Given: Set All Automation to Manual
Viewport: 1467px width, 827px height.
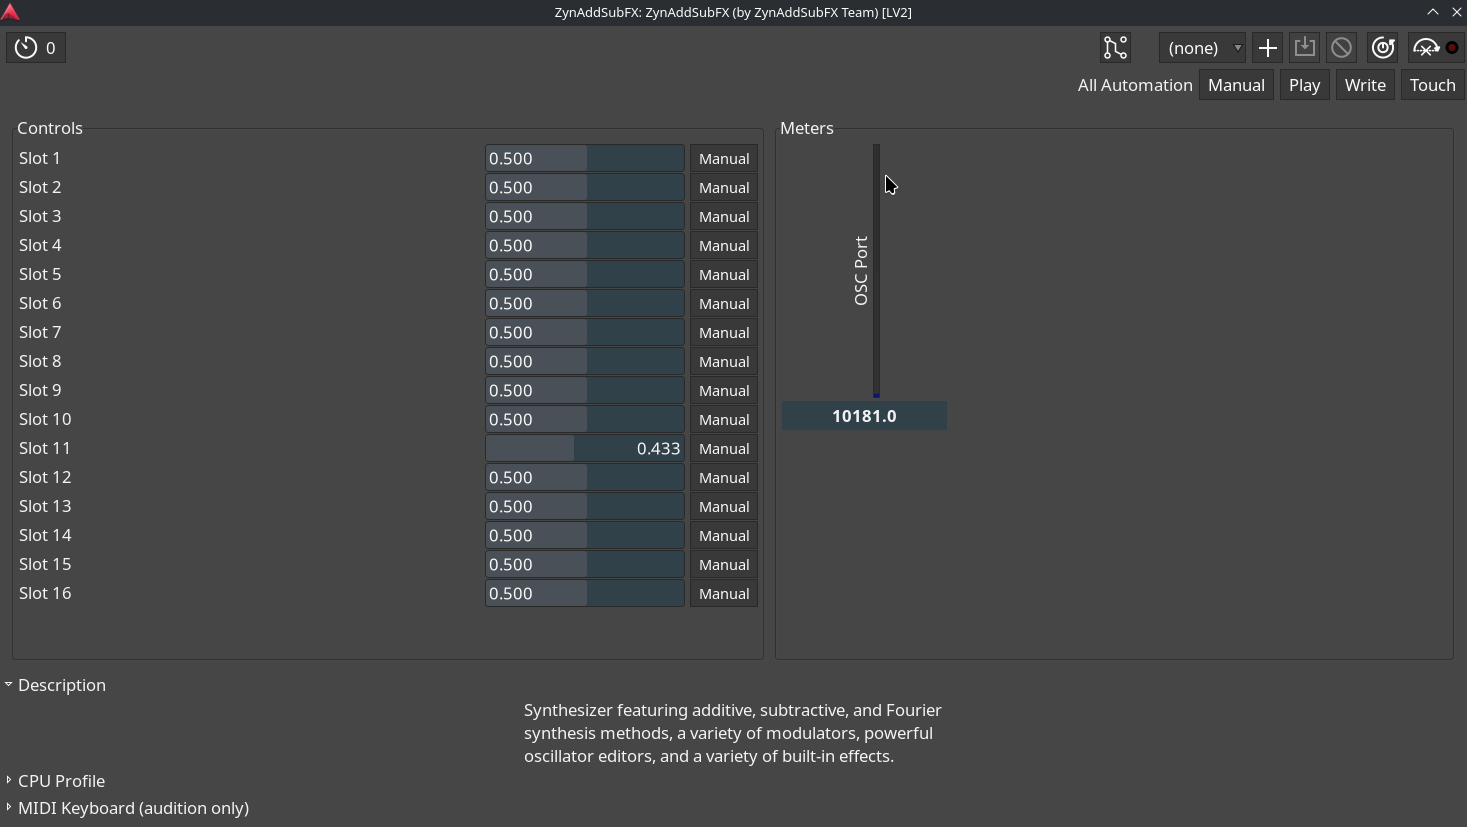Looking at the screenshot, I should tap(1236, 85).
